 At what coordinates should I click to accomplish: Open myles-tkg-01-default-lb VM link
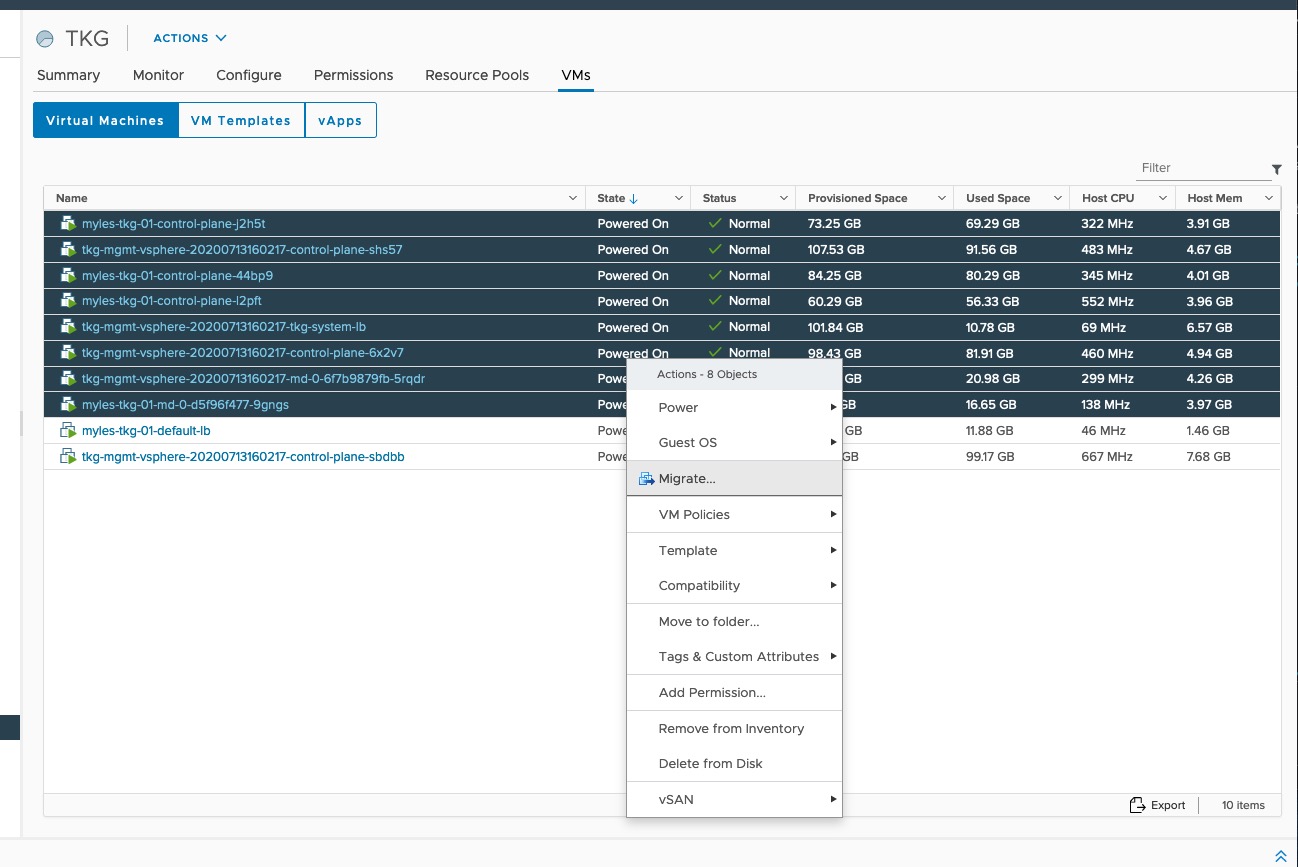[x=146, y=431]
